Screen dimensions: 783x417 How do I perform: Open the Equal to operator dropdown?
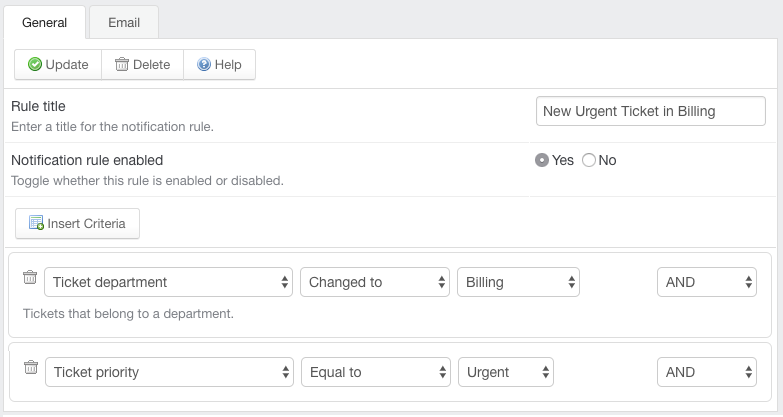point(376,372)
